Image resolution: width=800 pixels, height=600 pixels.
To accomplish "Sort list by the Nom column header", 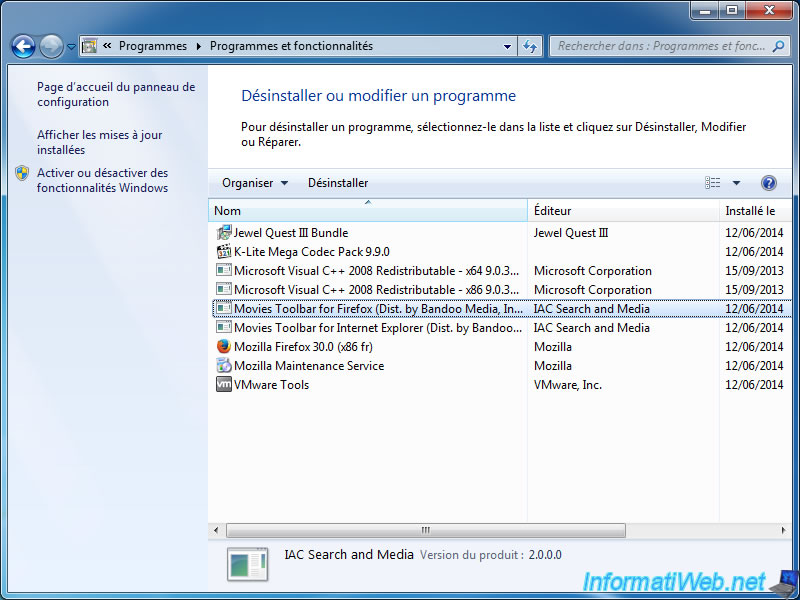I will point(367,210).
